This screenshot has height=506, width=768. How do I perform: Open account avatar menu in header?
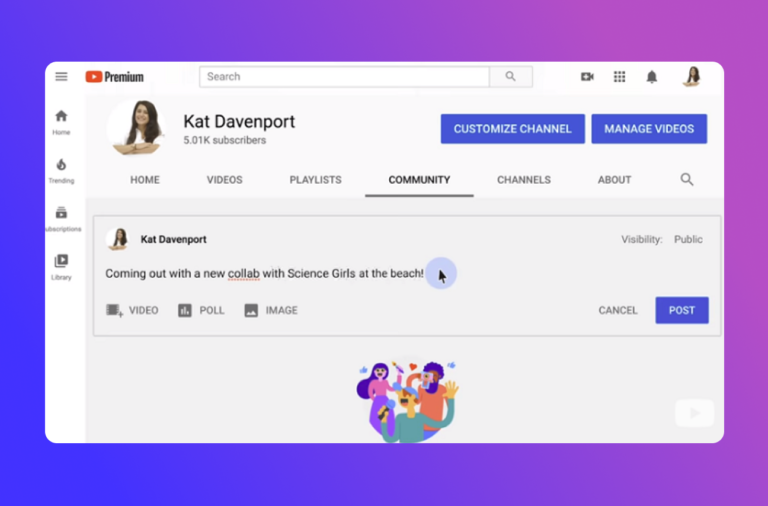point(692,76)
